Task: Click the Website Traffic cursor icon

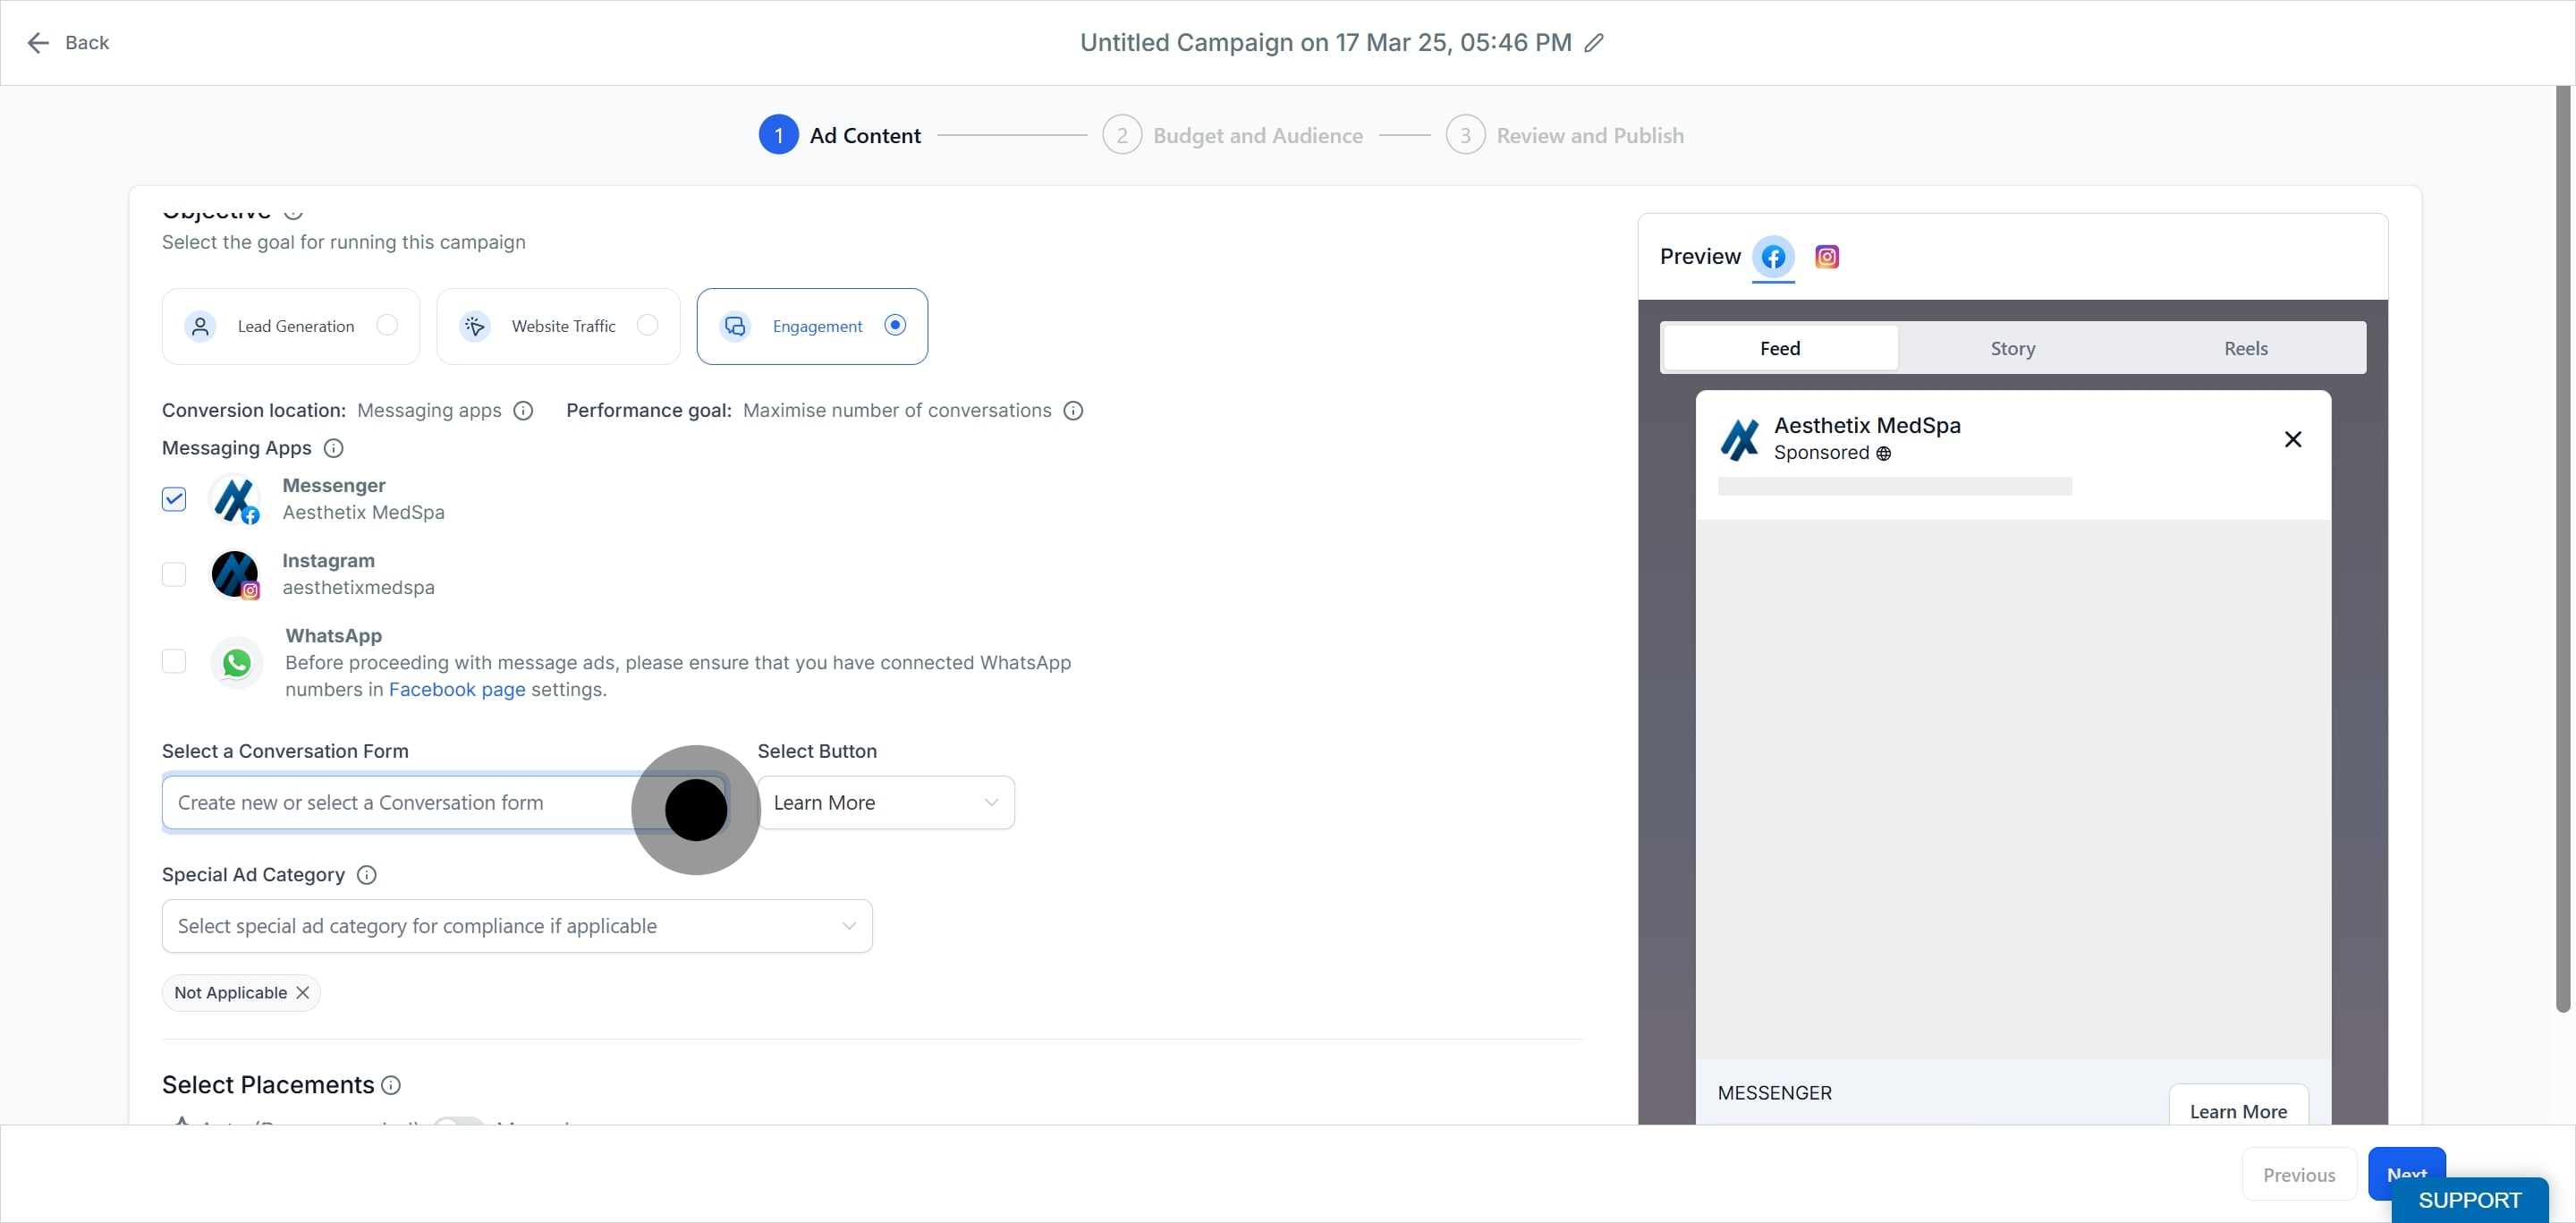Action: [x=474, y=326]
